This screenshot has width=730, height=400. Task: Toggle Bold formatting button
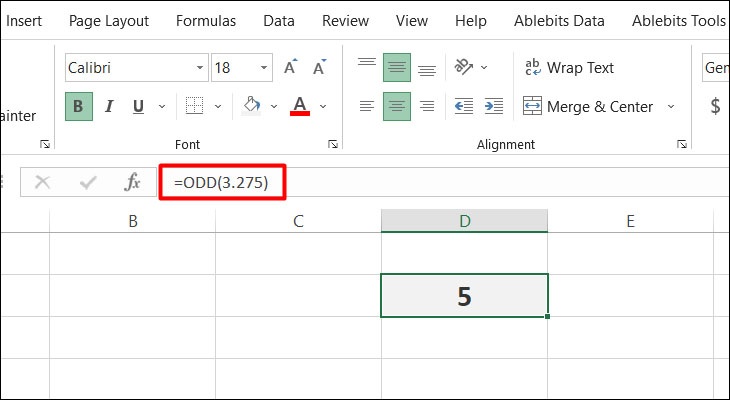pos(79,106)
